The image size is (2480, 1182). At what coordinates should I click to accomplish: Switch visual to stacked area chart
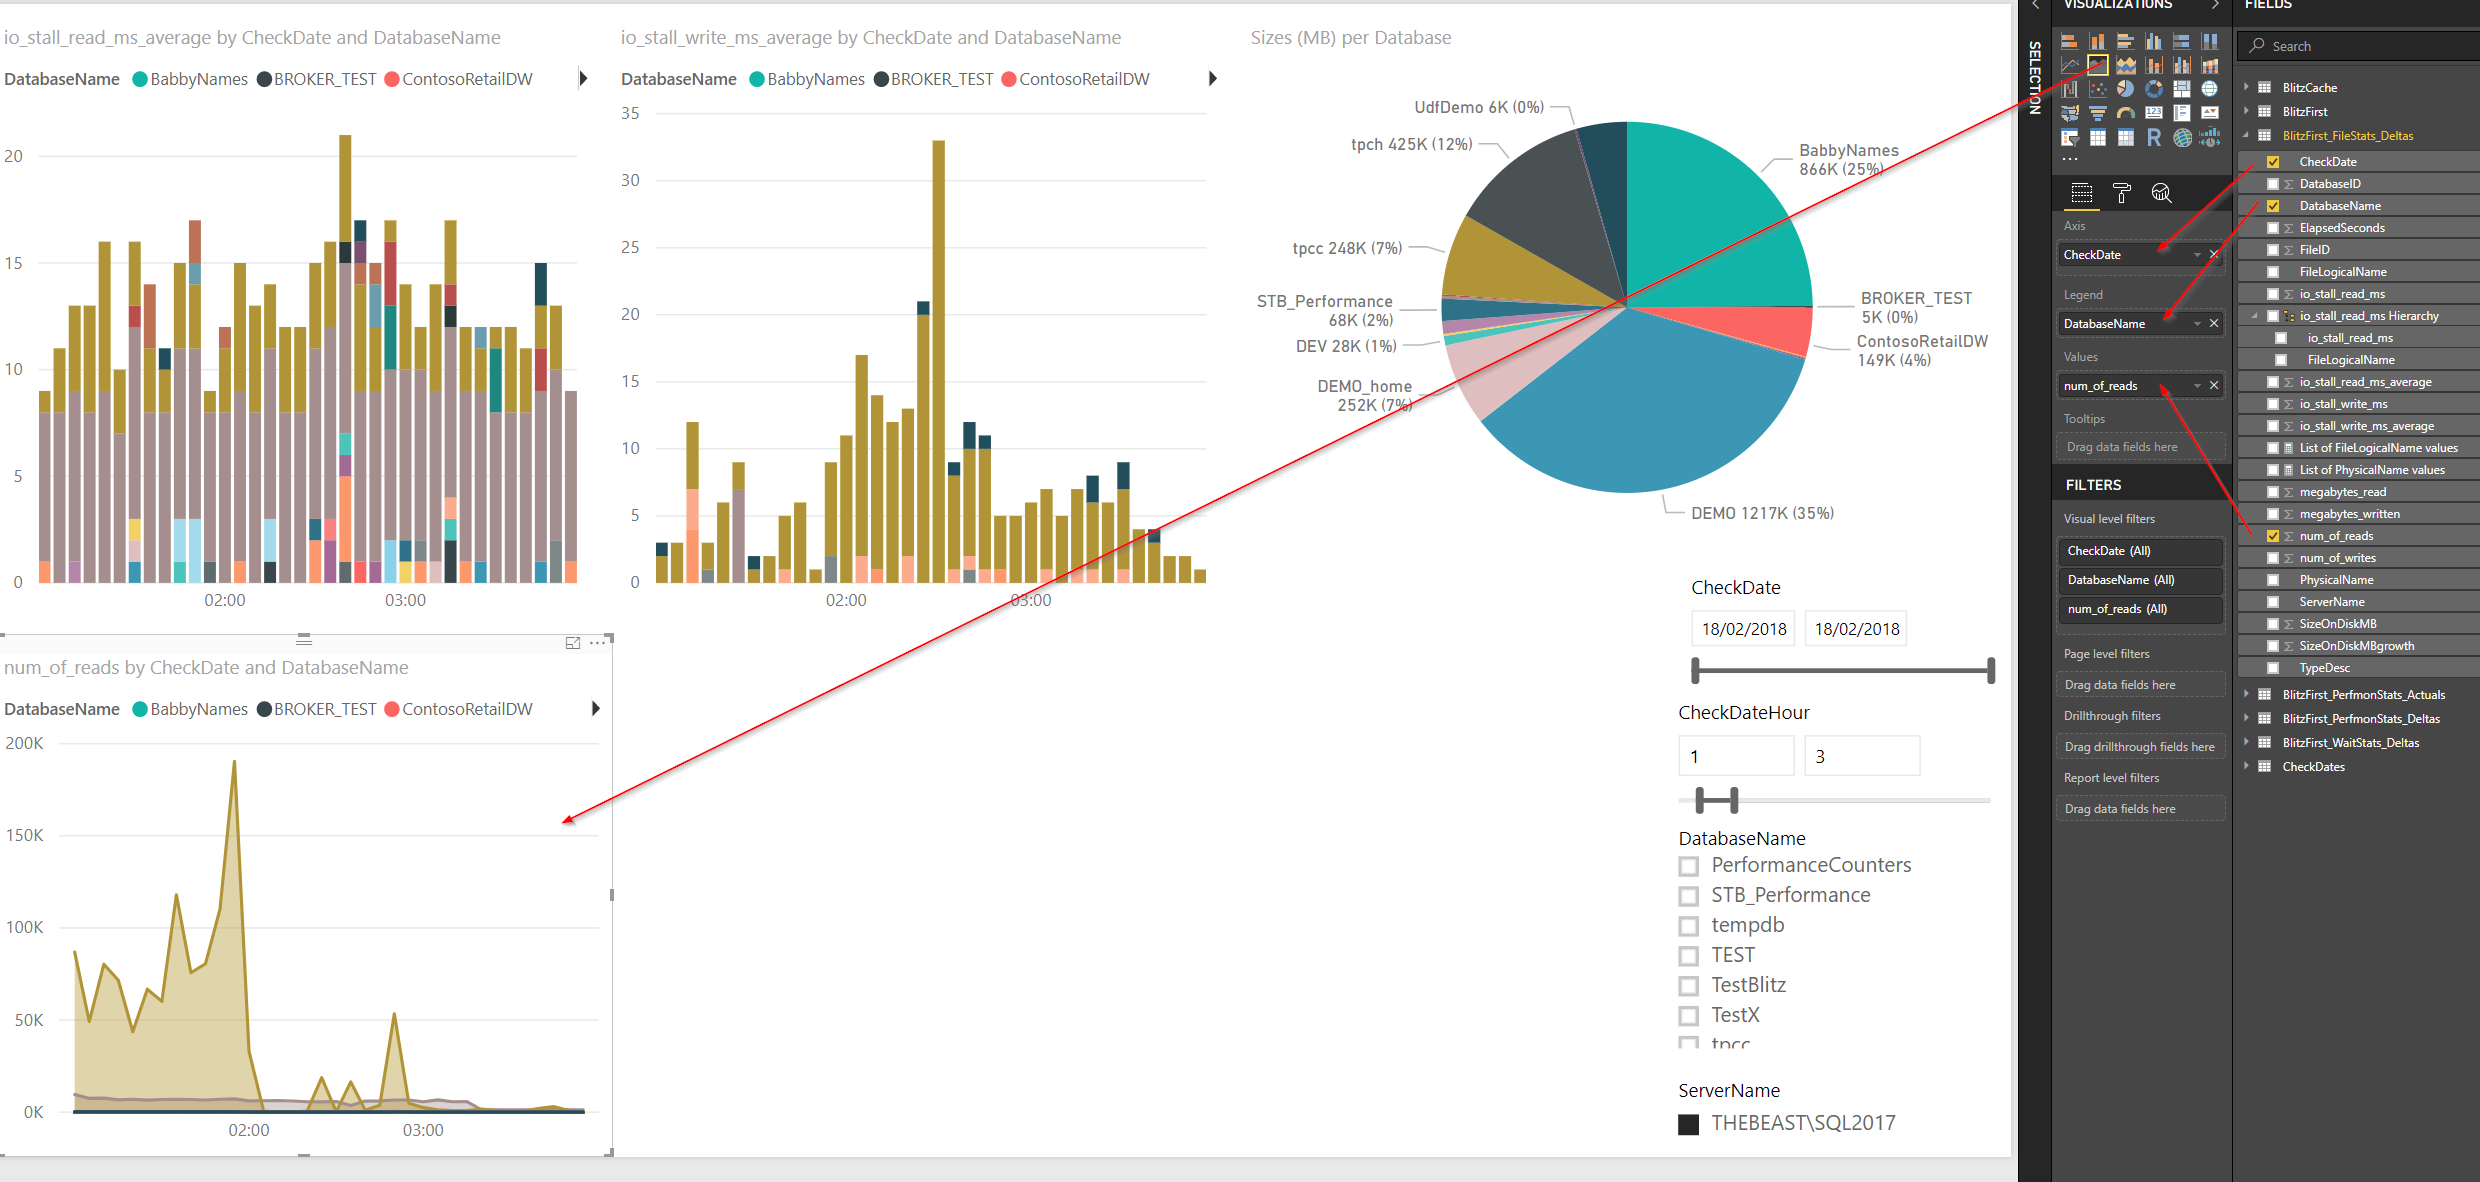[2126, 65]
